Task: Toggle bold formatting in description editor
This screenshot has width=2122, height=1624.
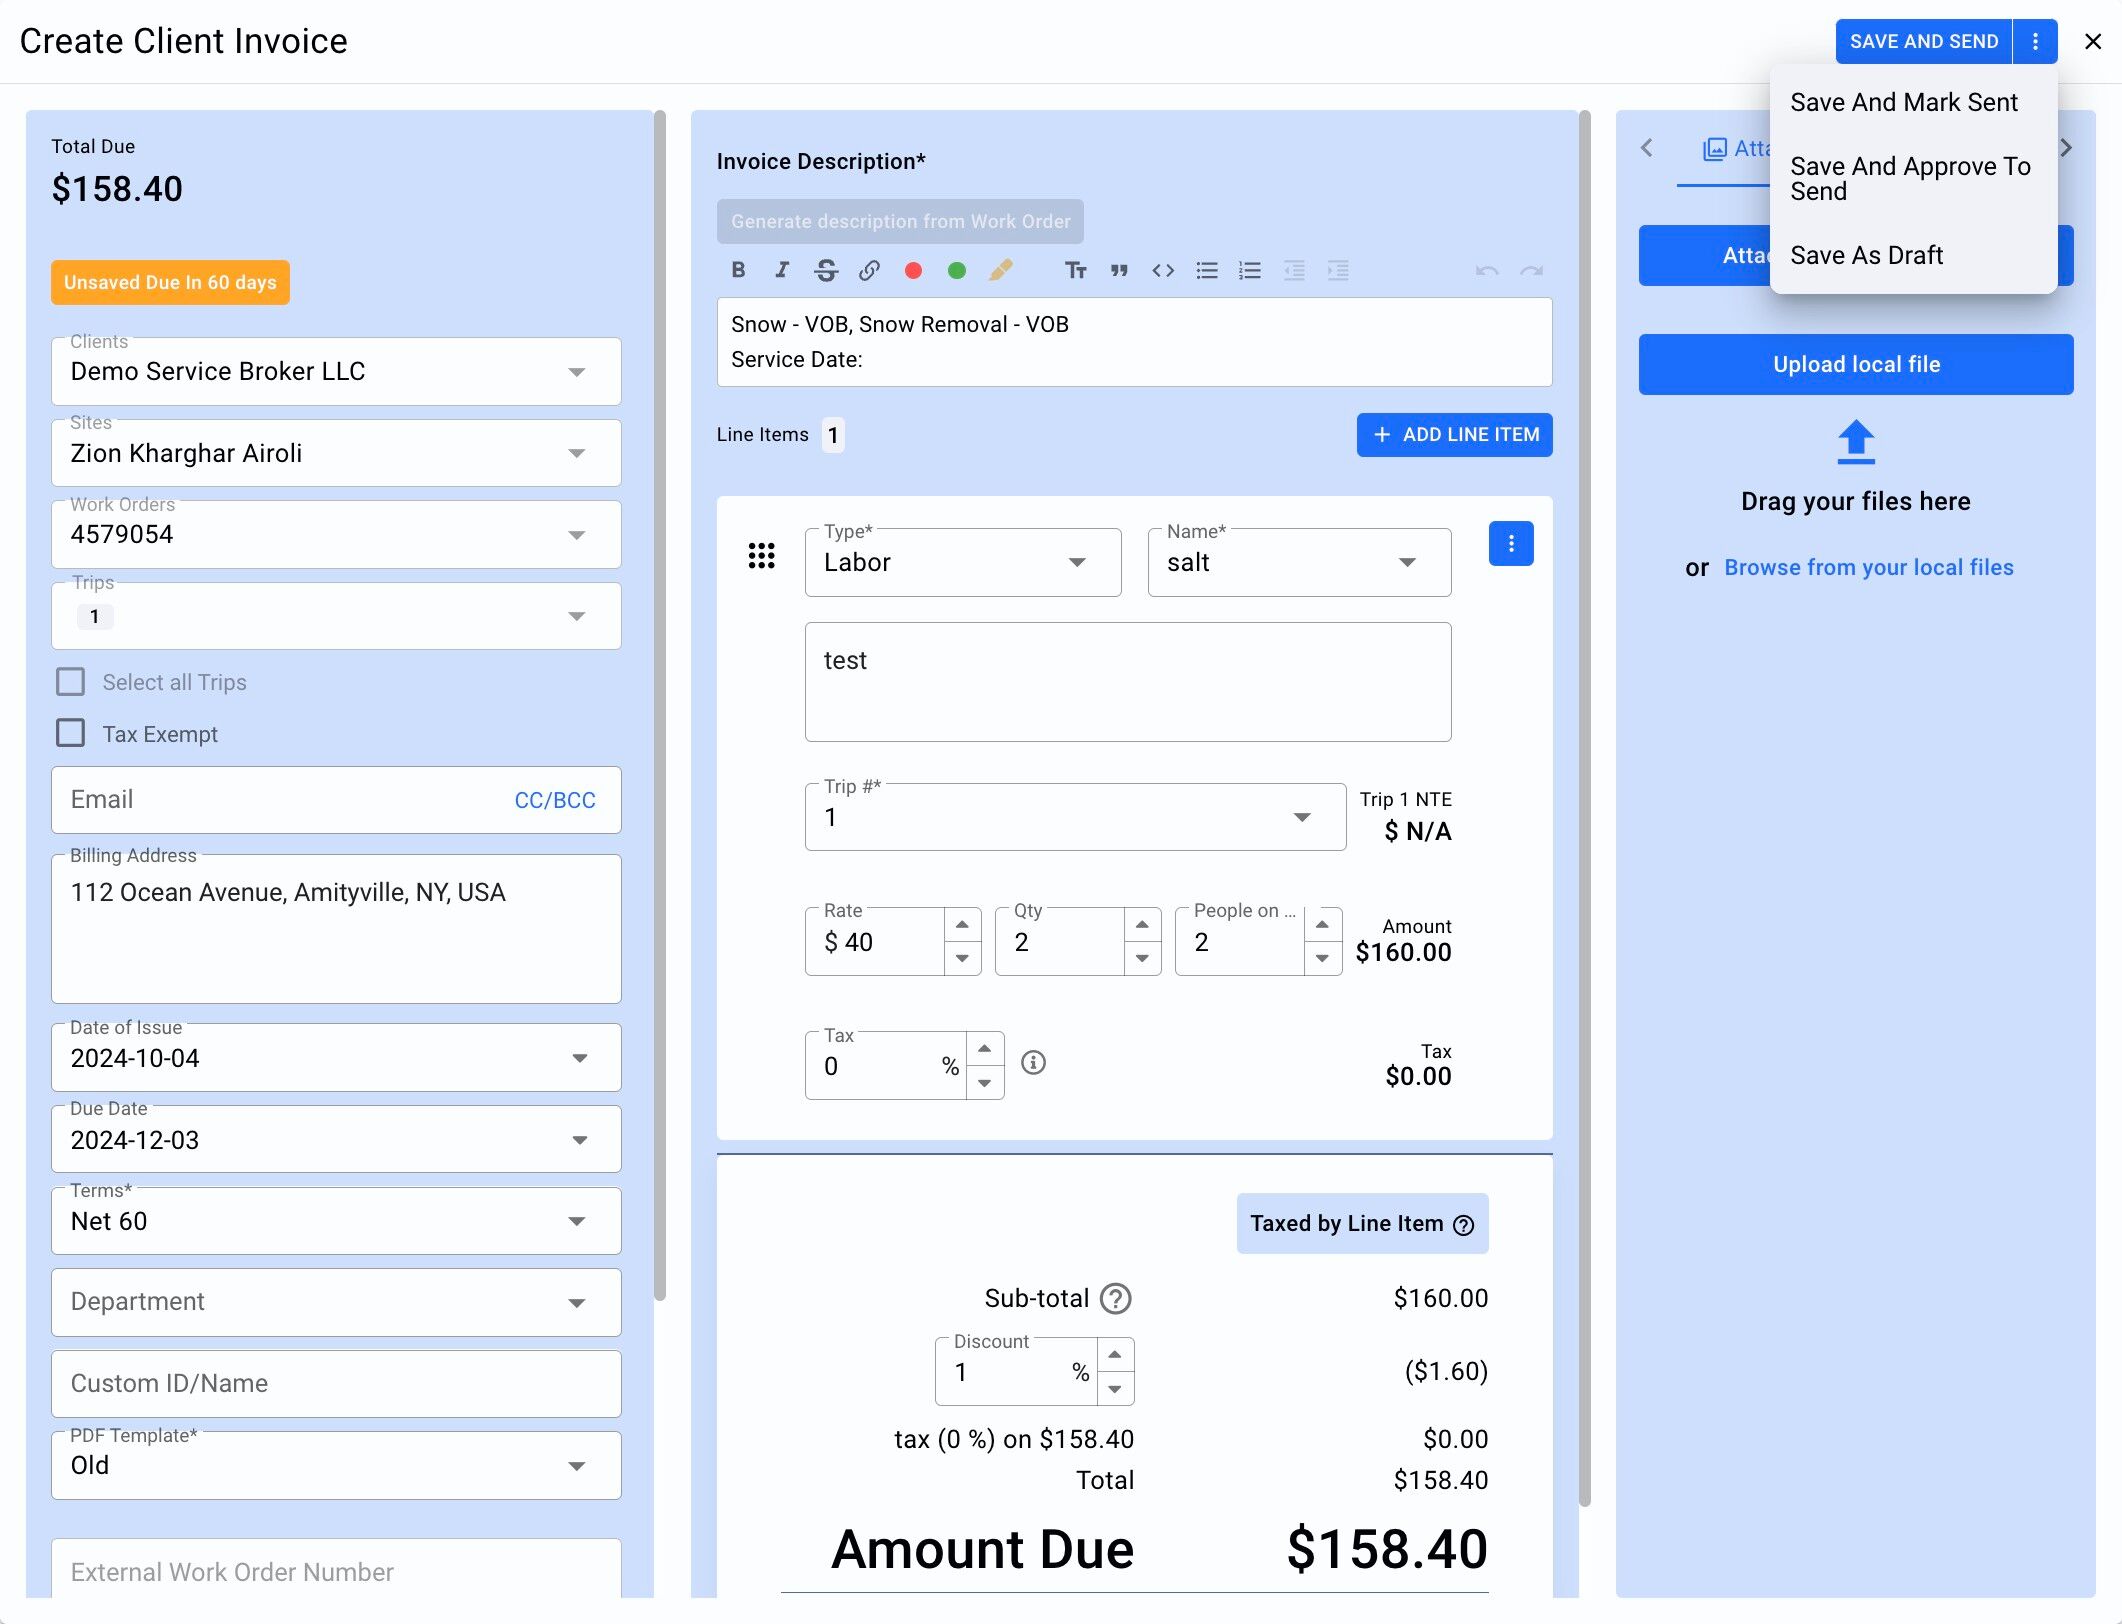Action: 738,270
